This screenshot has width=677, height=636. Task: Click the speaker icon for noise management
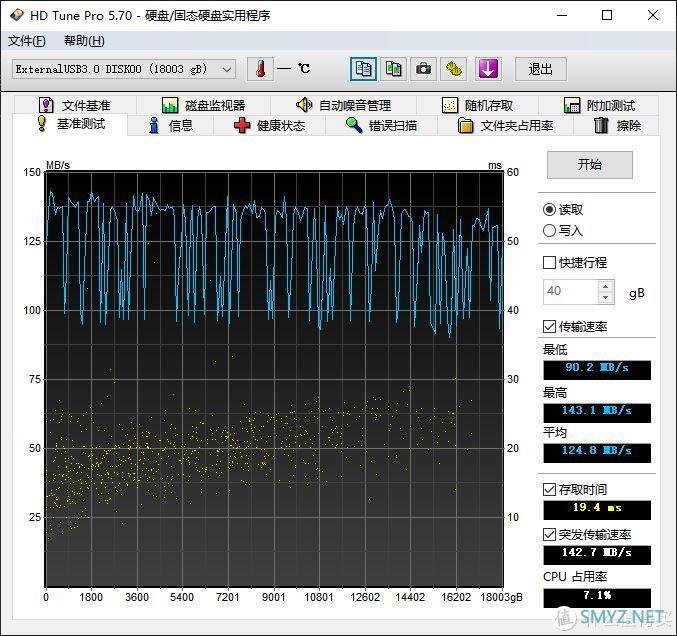tap(304, 104)
